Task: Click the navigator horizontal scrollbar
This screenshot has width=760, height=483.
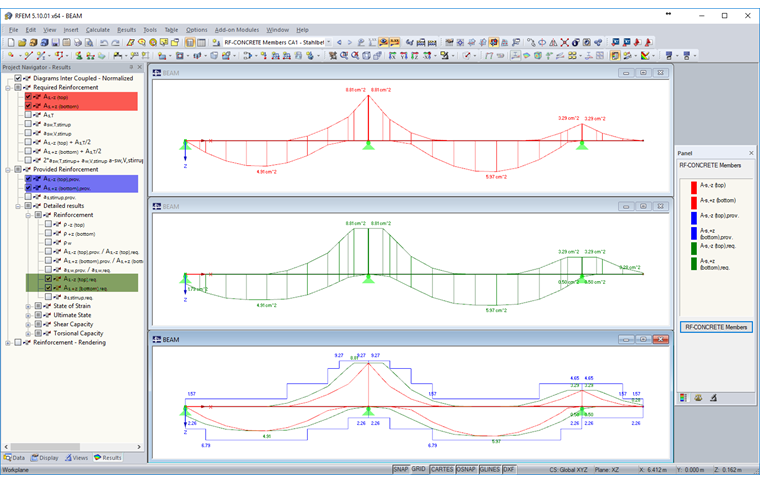Action: [x=72, y=447]
